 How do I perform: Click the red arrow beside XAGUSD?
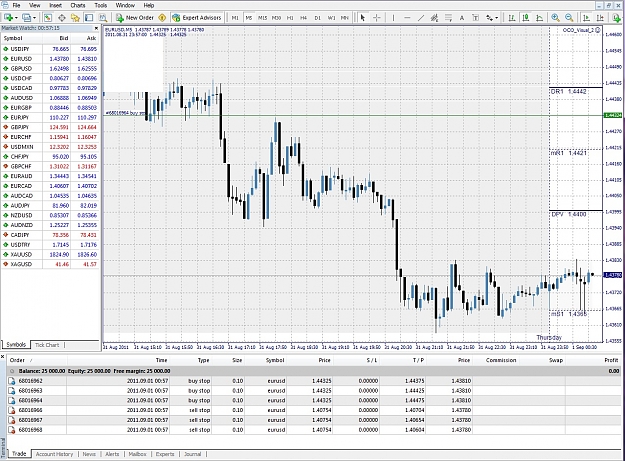tap(6, 264)
